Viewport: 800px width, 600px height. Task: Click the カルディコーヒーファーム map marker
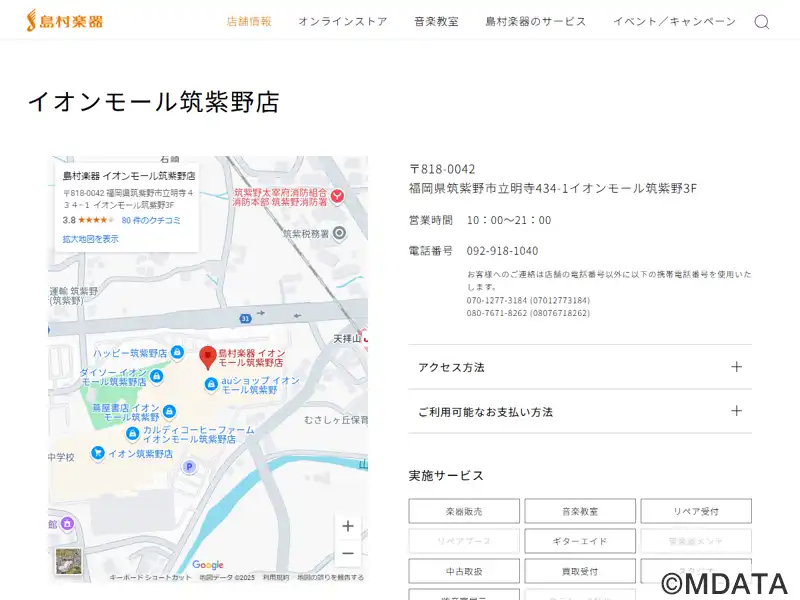click(x=133, y=434)
